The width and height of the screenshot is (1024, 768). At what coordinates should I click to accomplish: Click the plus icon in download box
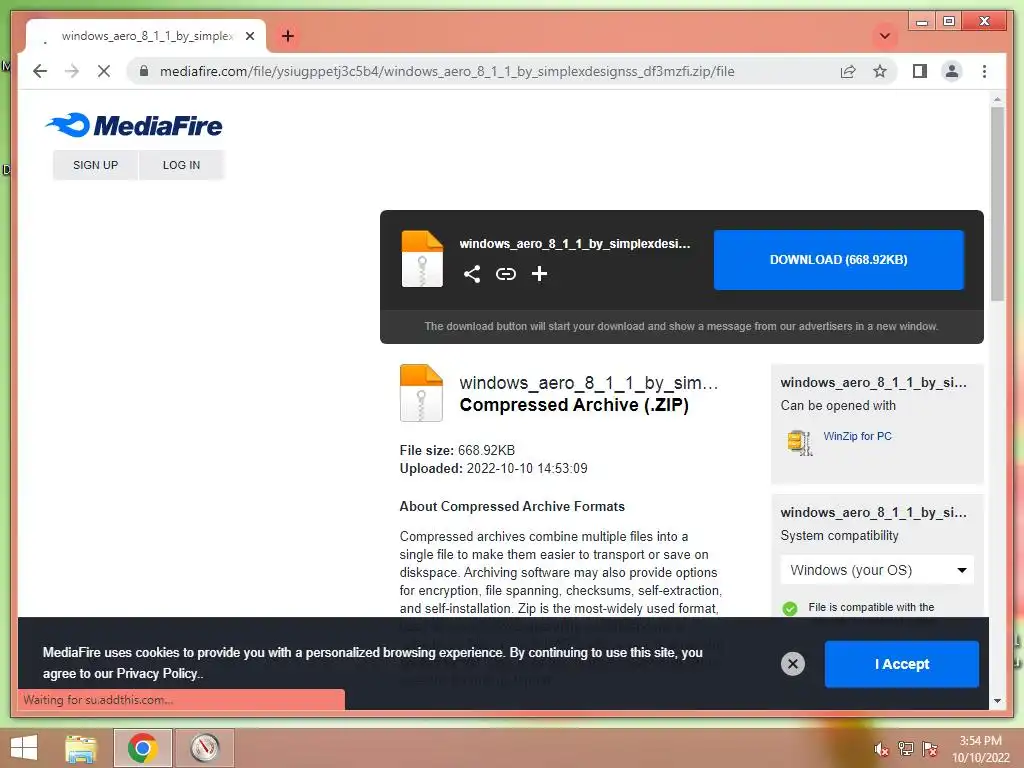point(539,274)
